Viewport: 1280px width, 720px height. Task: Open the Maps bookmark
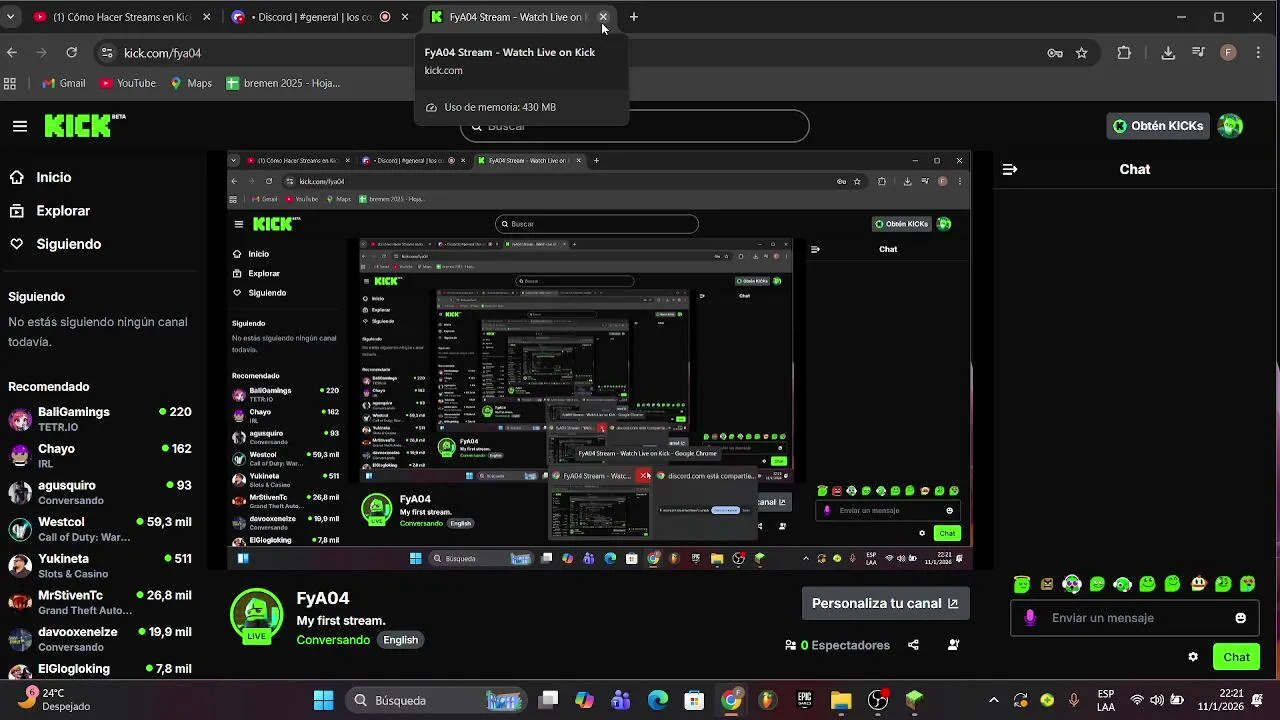pos(191,83)
